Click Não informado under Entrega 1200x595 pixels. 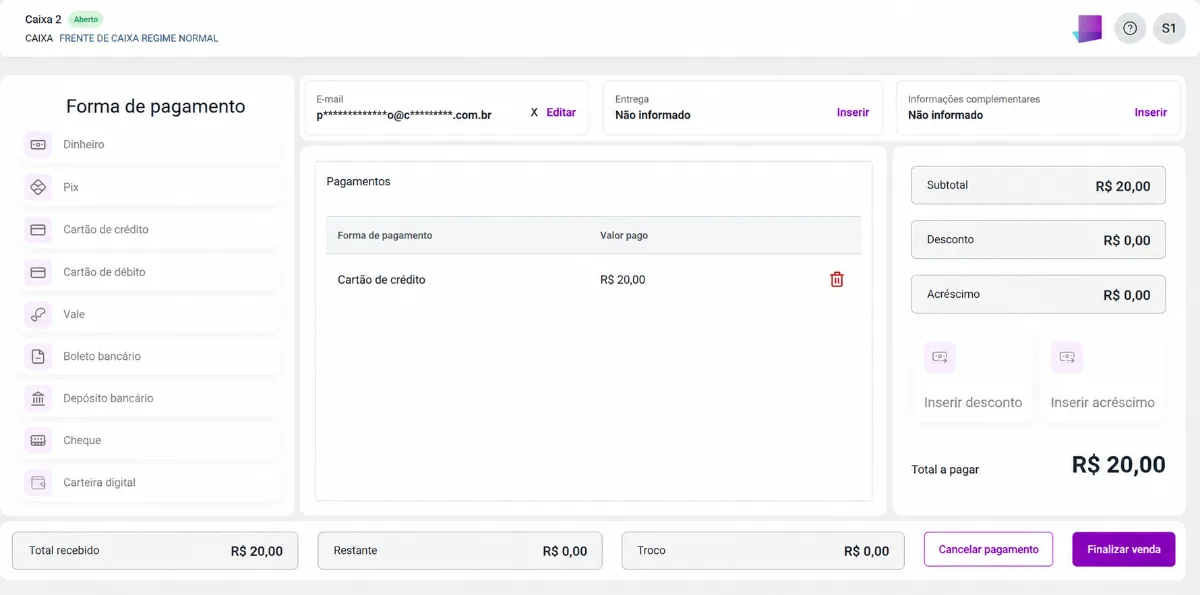653,115
